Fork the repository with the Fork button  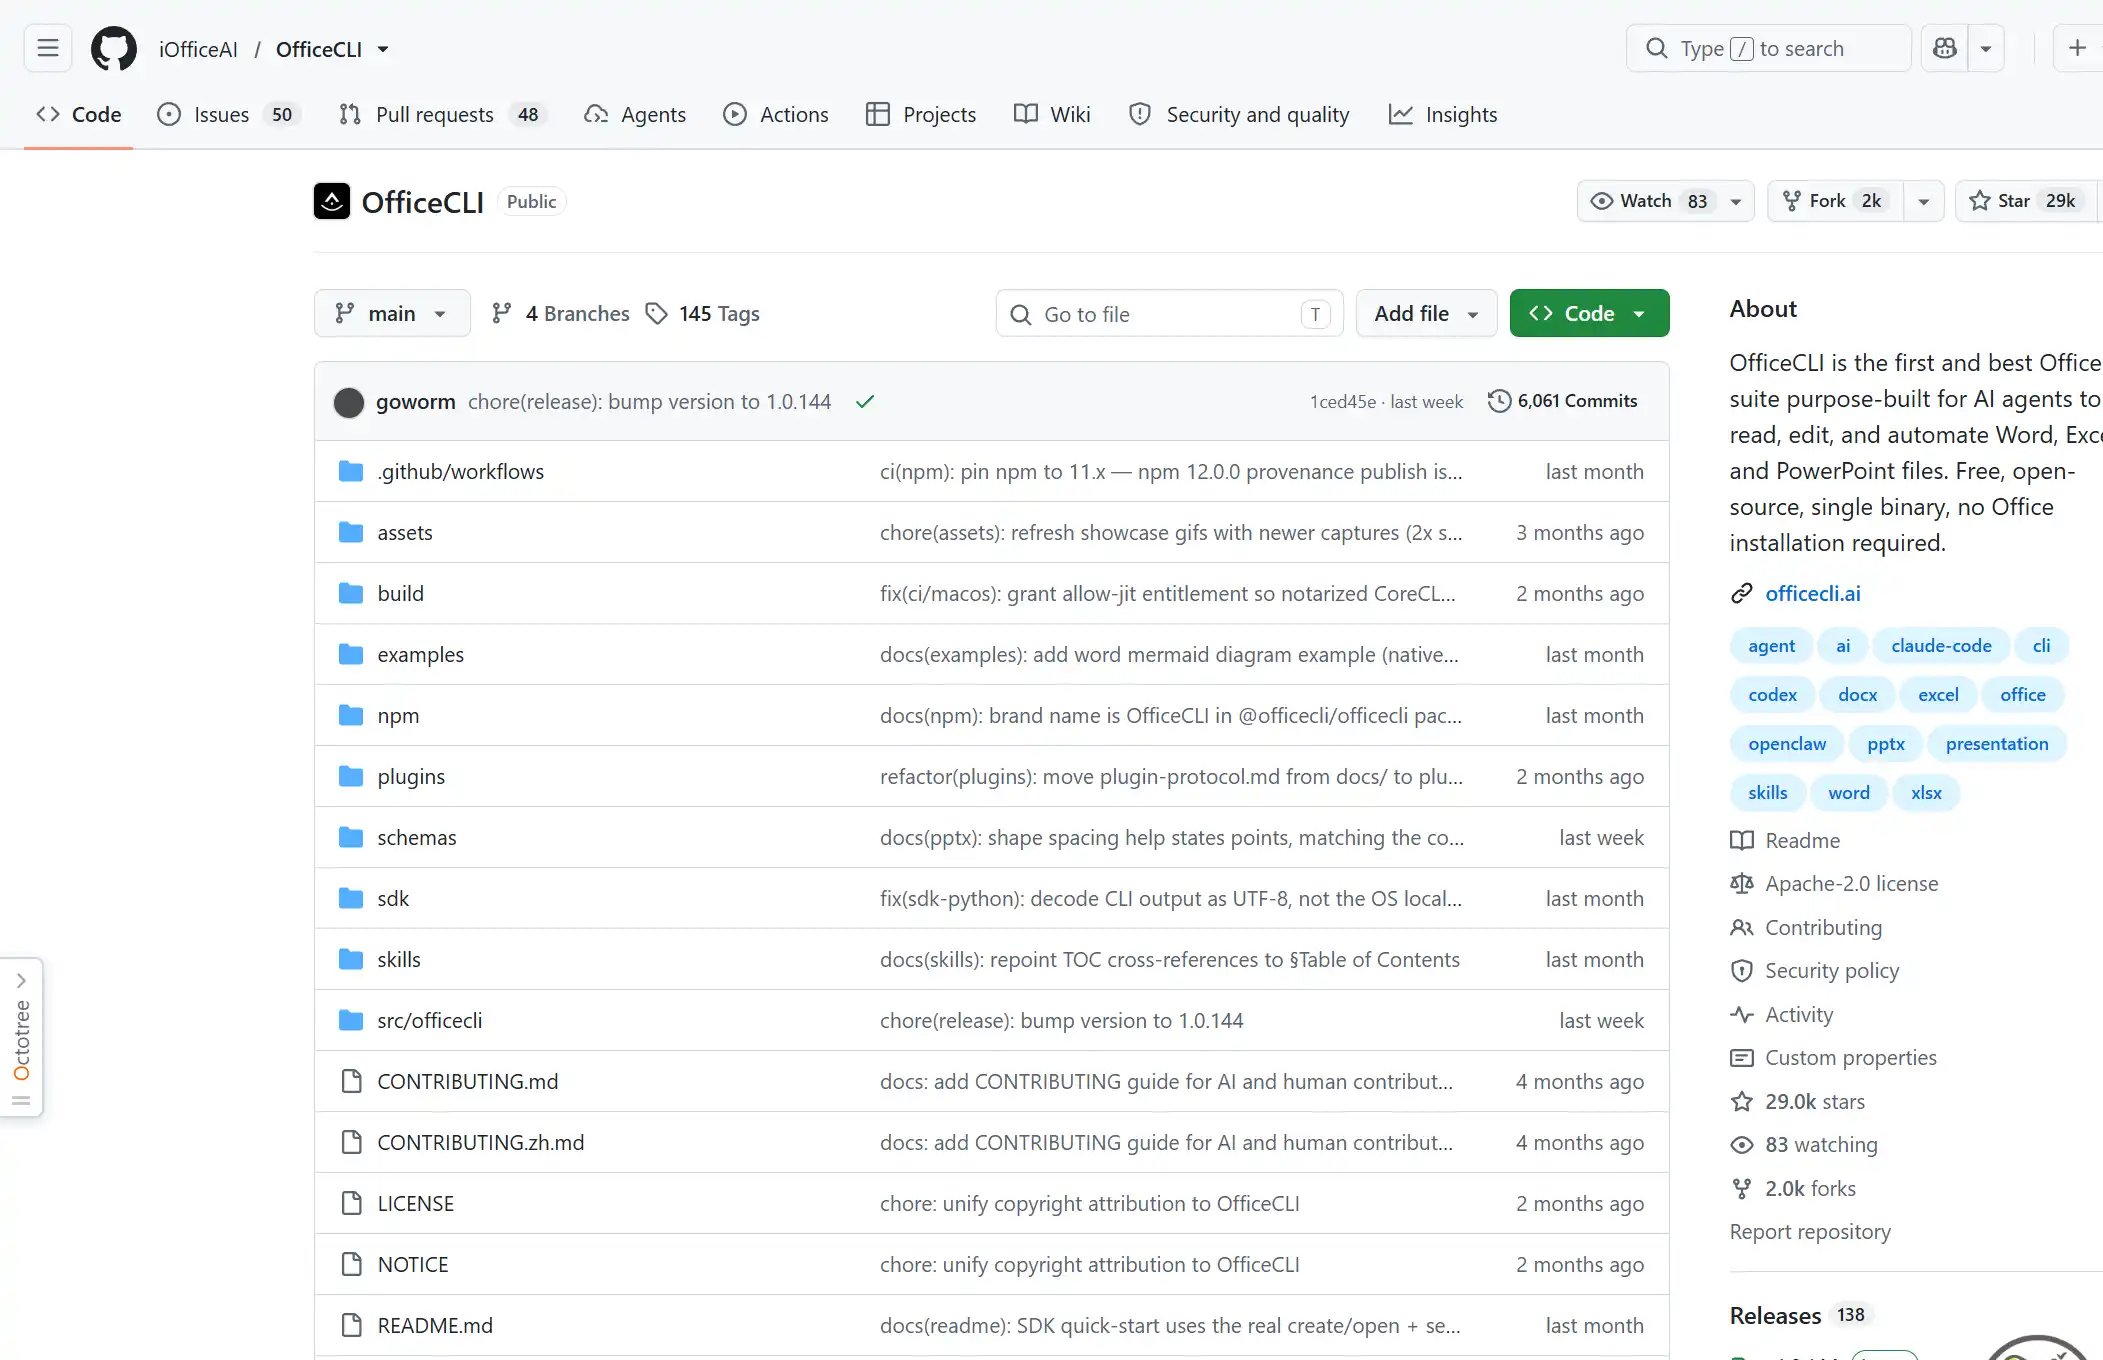[1836, 201]
